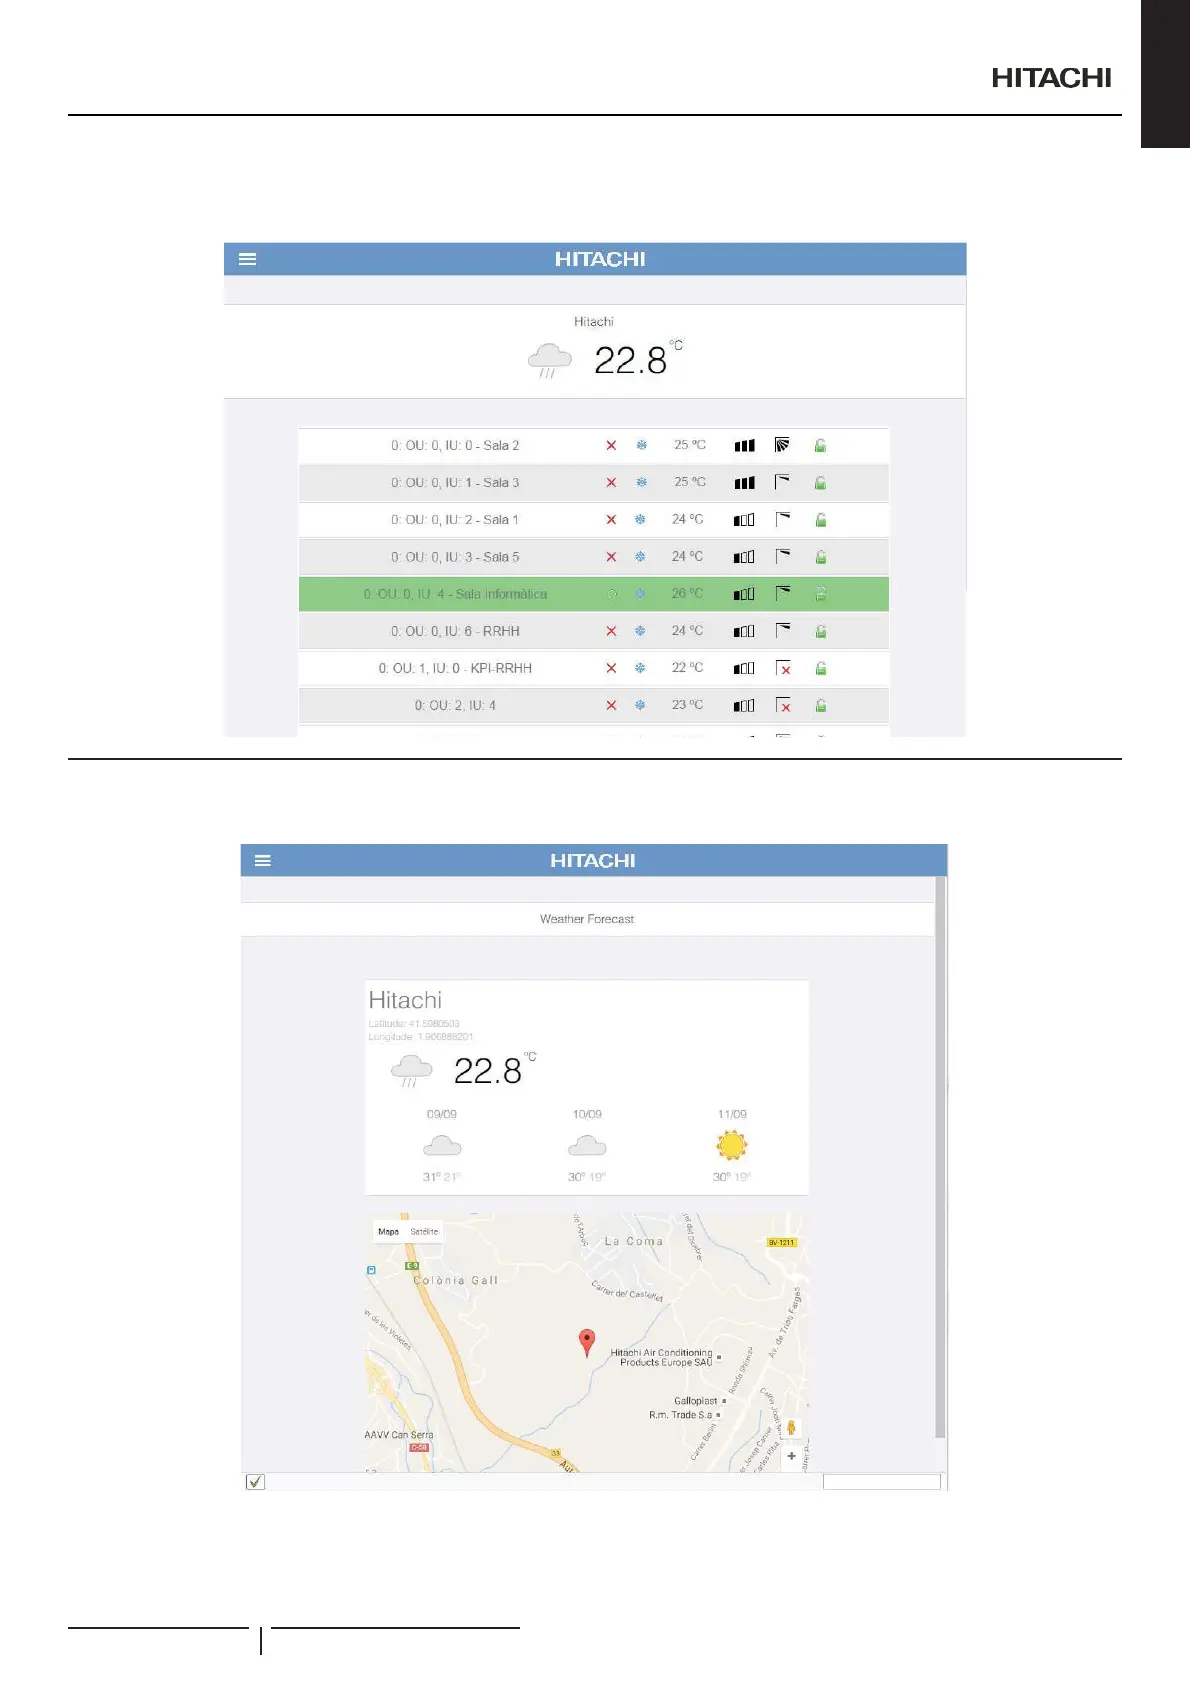Click 25 ºC setpoint in Sala 2 row
The image size is (1190, 1684).
coord(689,445)
